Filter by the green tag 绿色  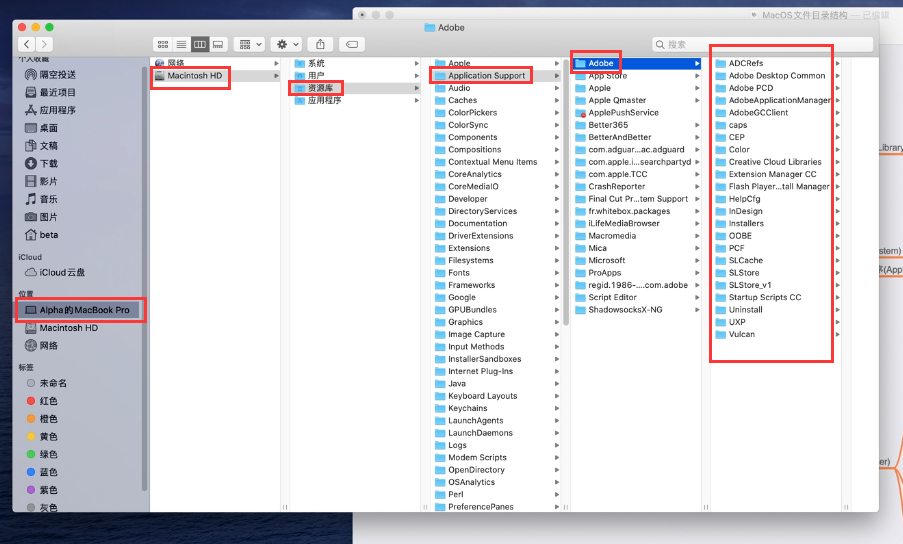43,454
